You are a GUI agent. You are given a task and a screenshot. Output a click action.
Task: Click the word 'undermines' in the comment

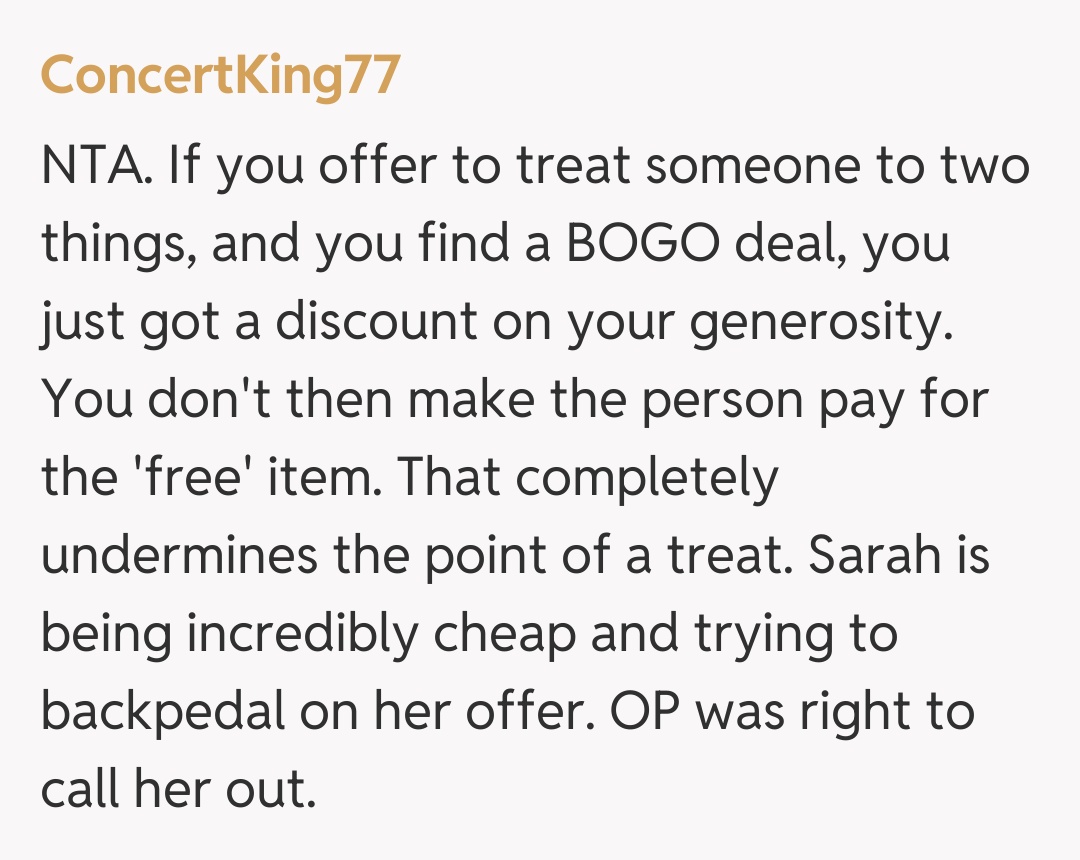(x=179, y=556)
